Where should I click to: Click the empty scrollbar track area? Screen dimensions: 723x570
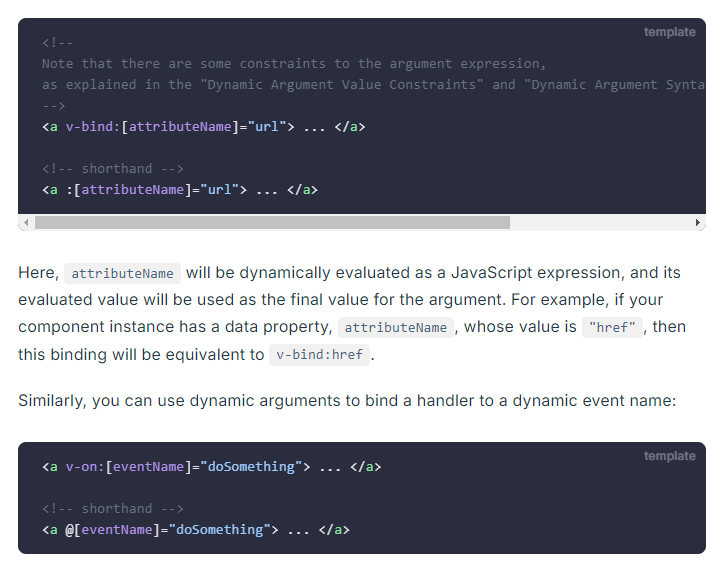pyautogui.click(x=601, y=223)
